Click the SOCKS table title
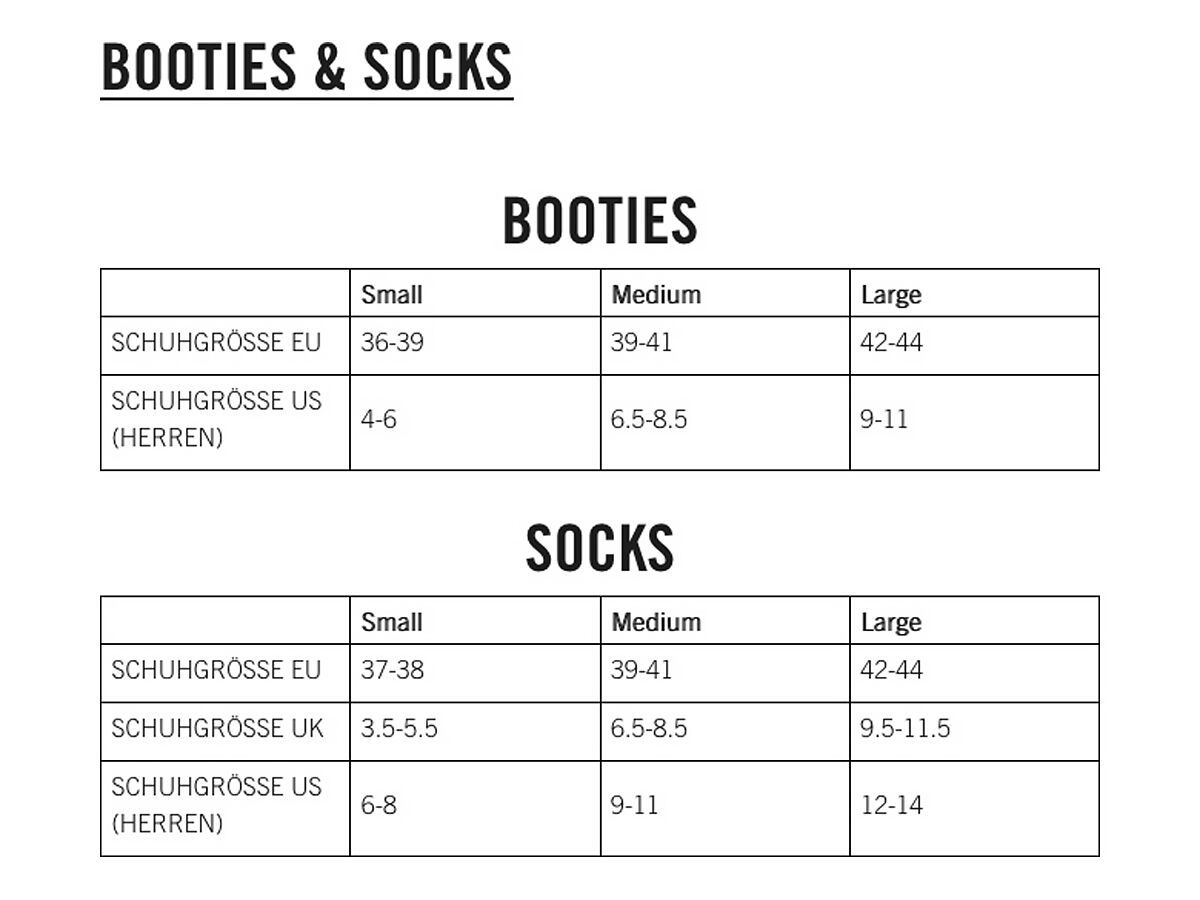Screen dimensions: 1200x900 (x=599, y=548)
